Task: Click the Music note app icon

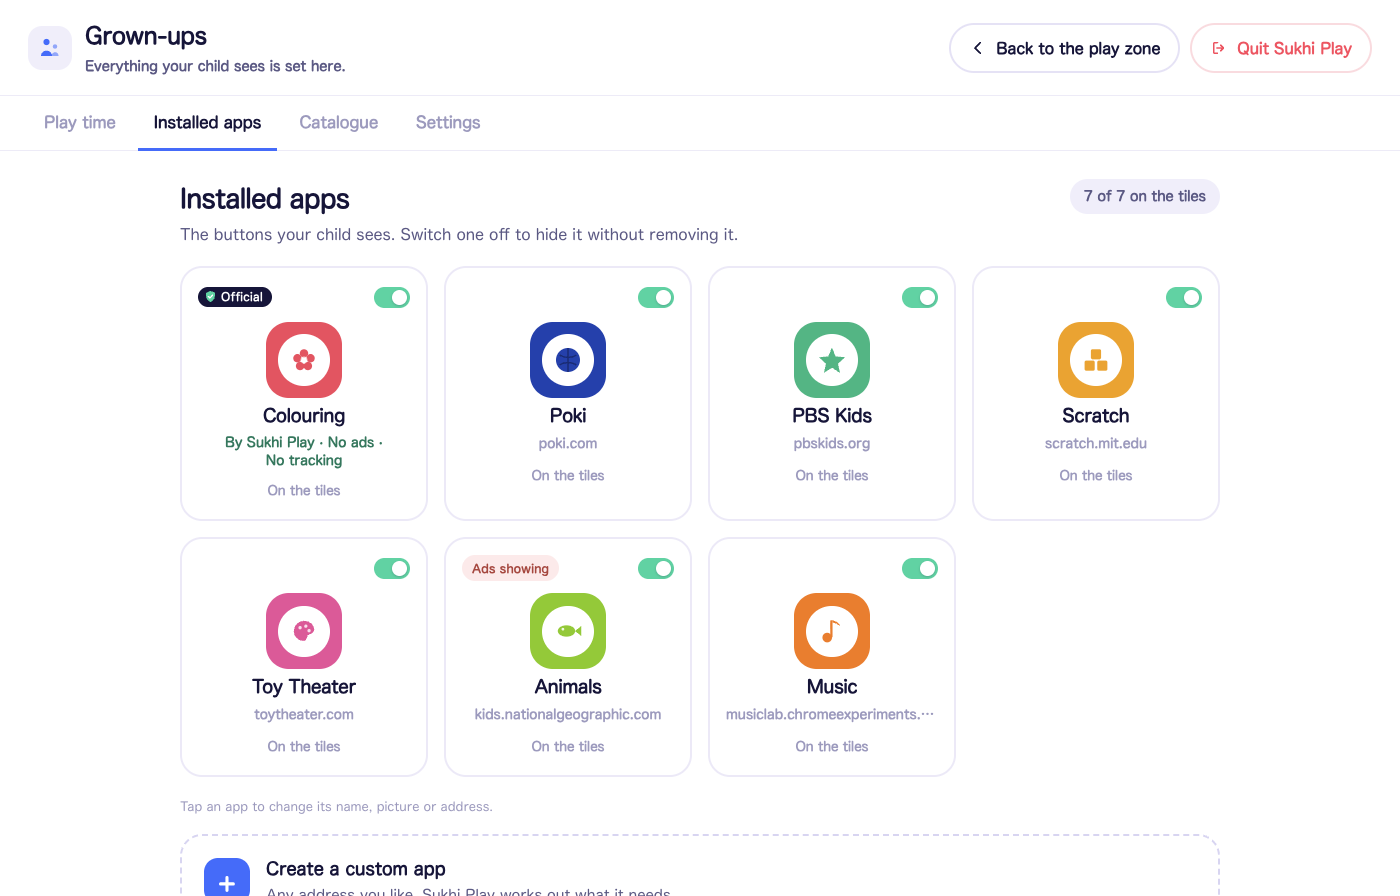Action: click(832, 631)
